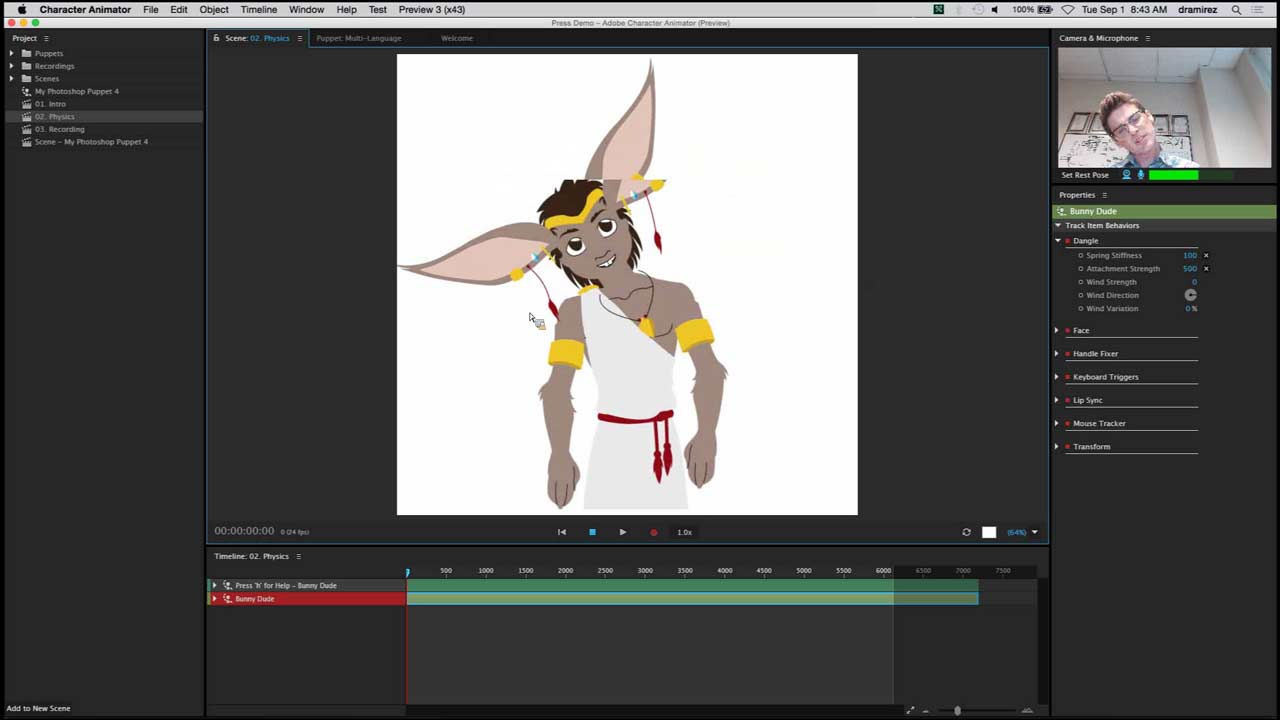This screenshot has height=720, width=1280.
Task: Select the 03. Recording scene item
Action: point(59,129)
